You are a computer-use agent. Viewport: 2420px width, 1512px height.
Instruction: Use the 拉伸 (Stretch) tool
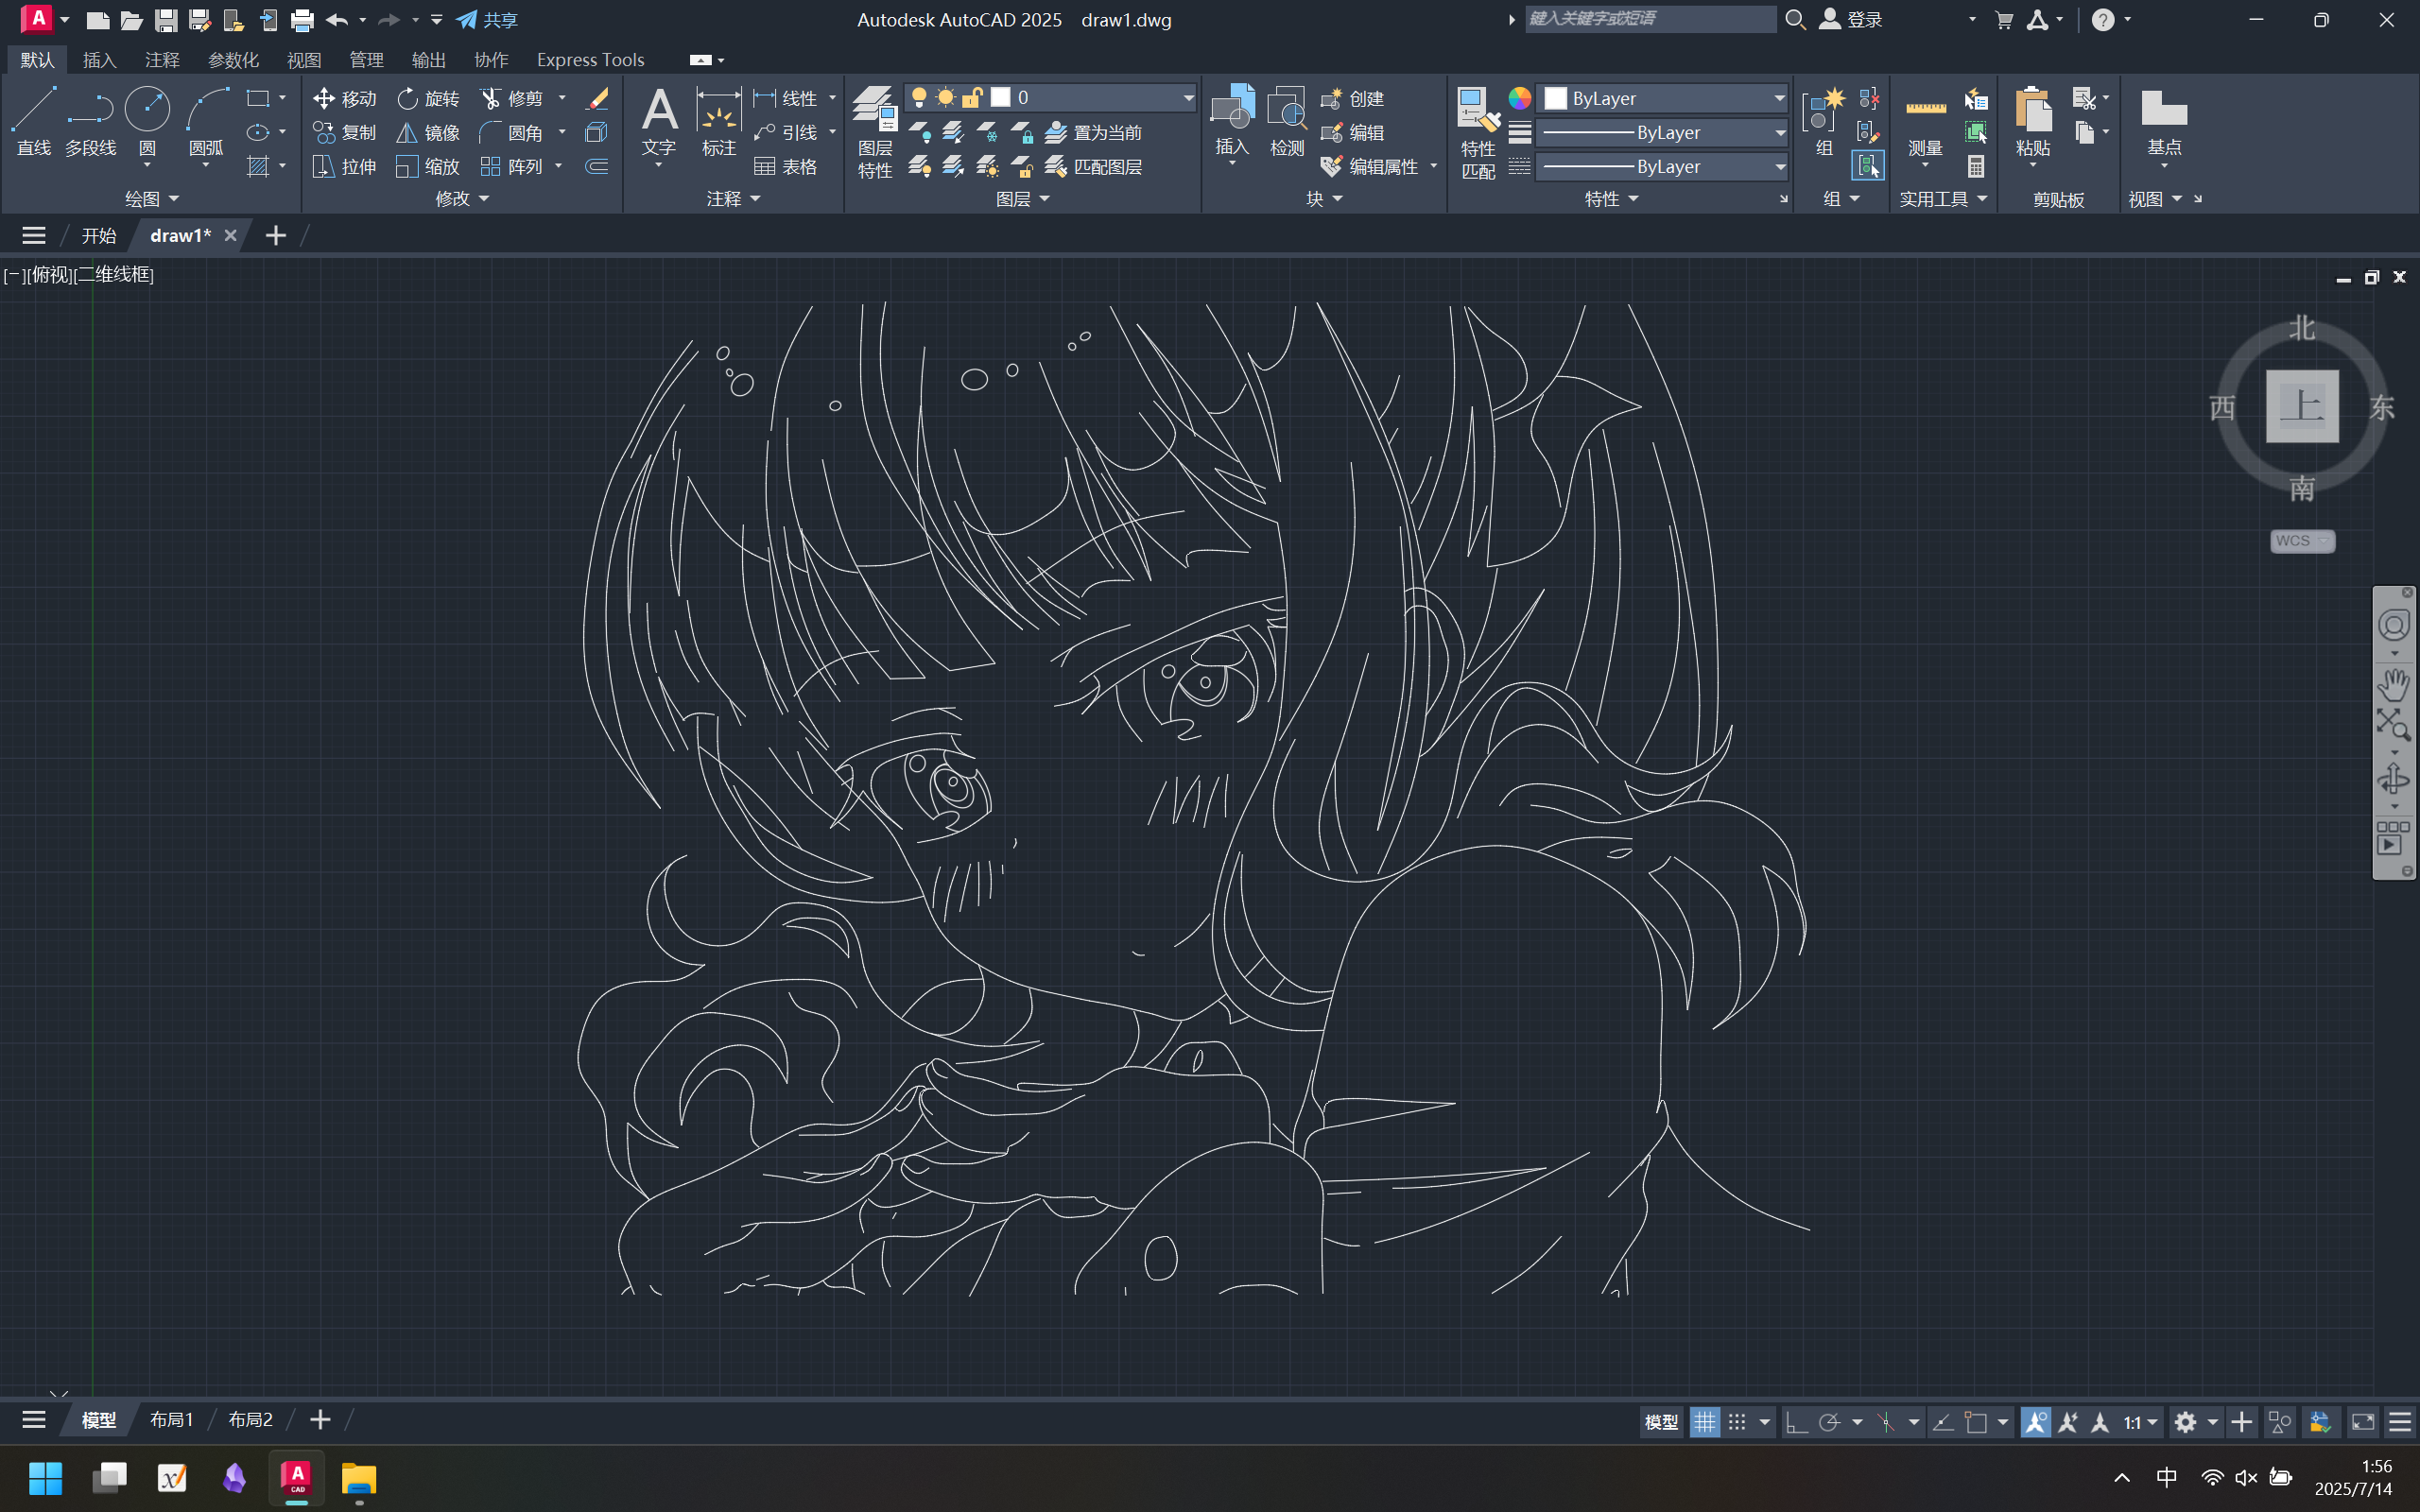tap(344, 166)
